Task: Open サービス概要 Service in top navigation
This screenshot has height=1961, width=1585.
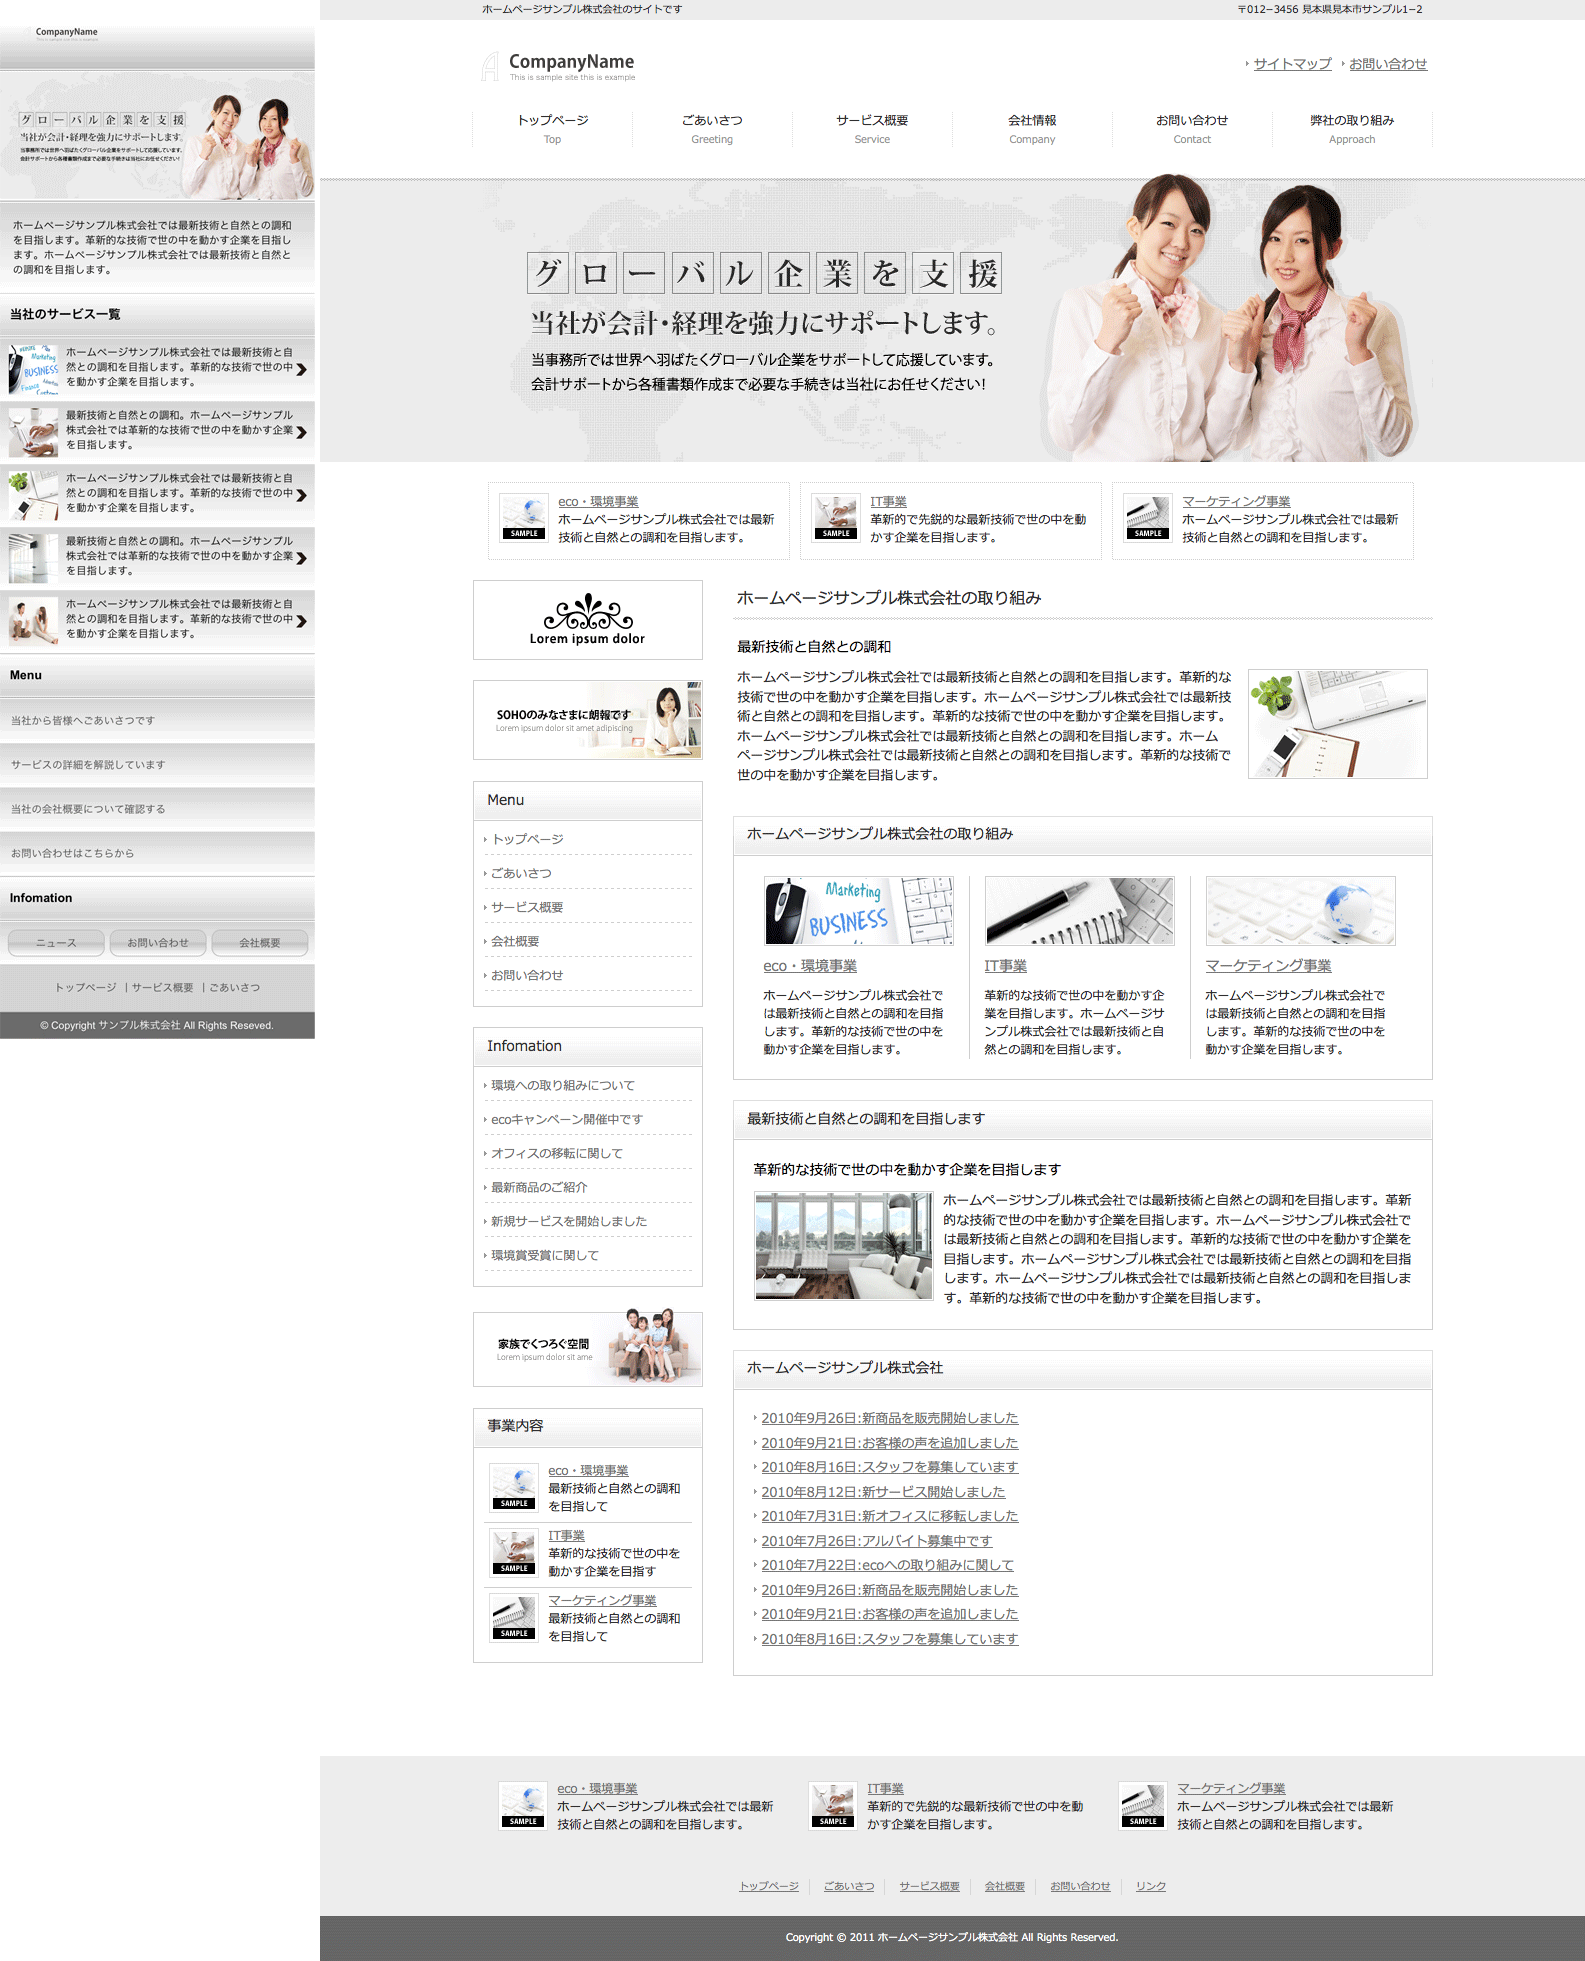Action: (872, 129)
